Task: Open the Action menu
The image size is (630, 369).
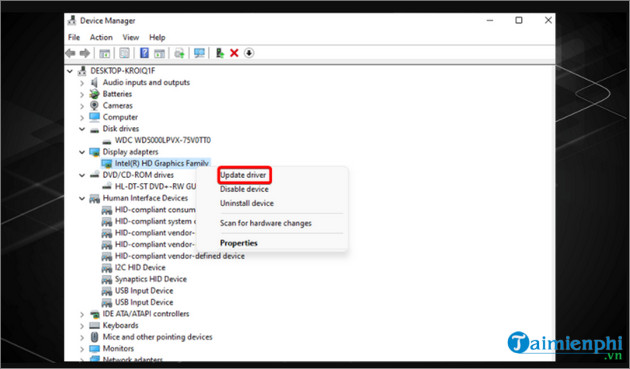Action: point(101,37)
